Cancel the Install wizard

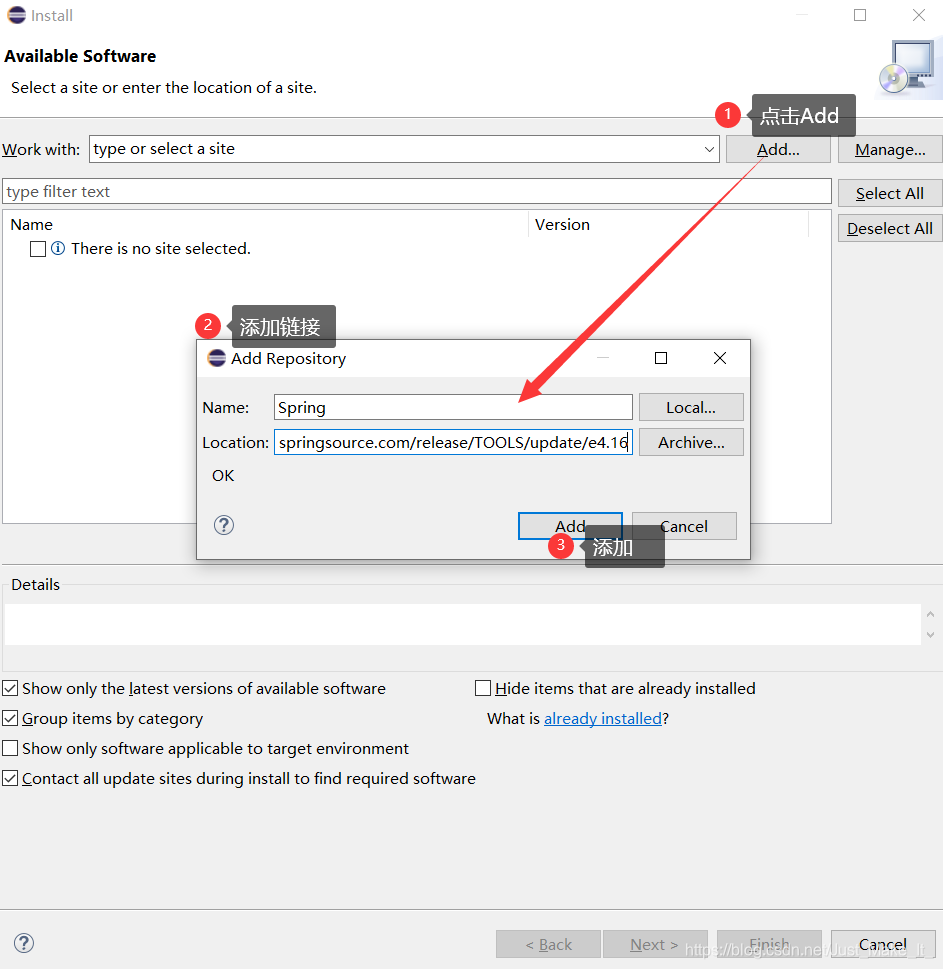tap(882, 944)
